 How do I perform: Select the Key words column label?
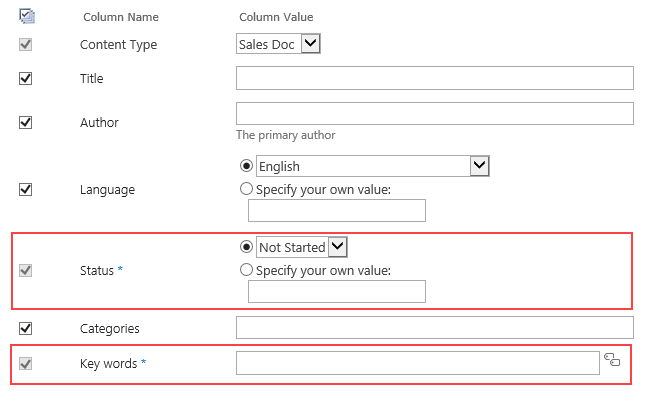[109, 363]
